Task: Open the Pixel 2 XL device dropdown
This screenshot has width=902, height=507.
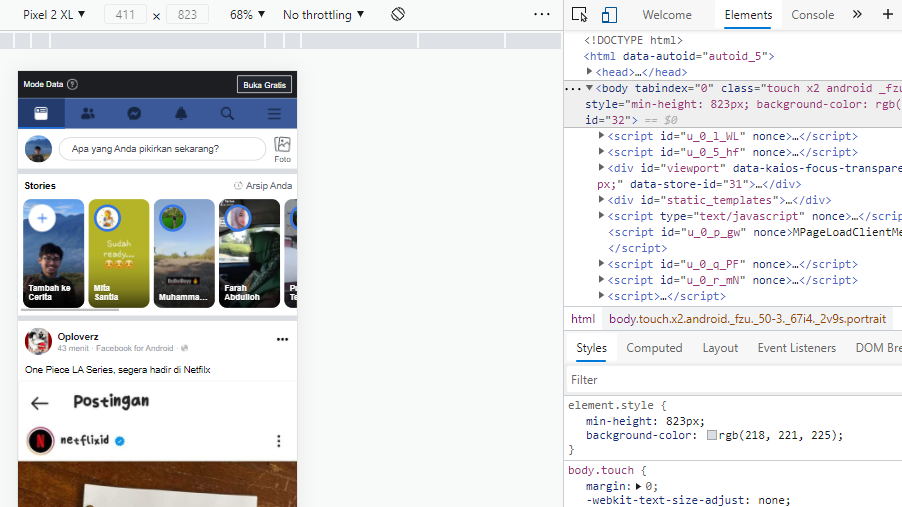Action: click(x=53, y=14)
